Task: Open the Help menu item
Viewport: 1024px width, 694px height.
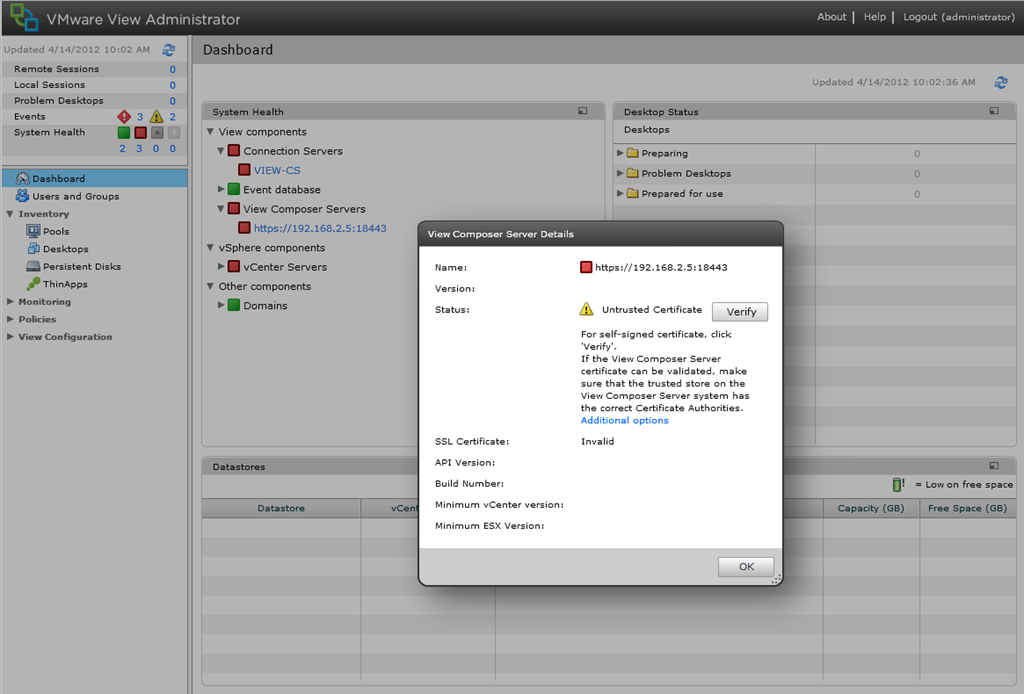Action: (874, 17)
